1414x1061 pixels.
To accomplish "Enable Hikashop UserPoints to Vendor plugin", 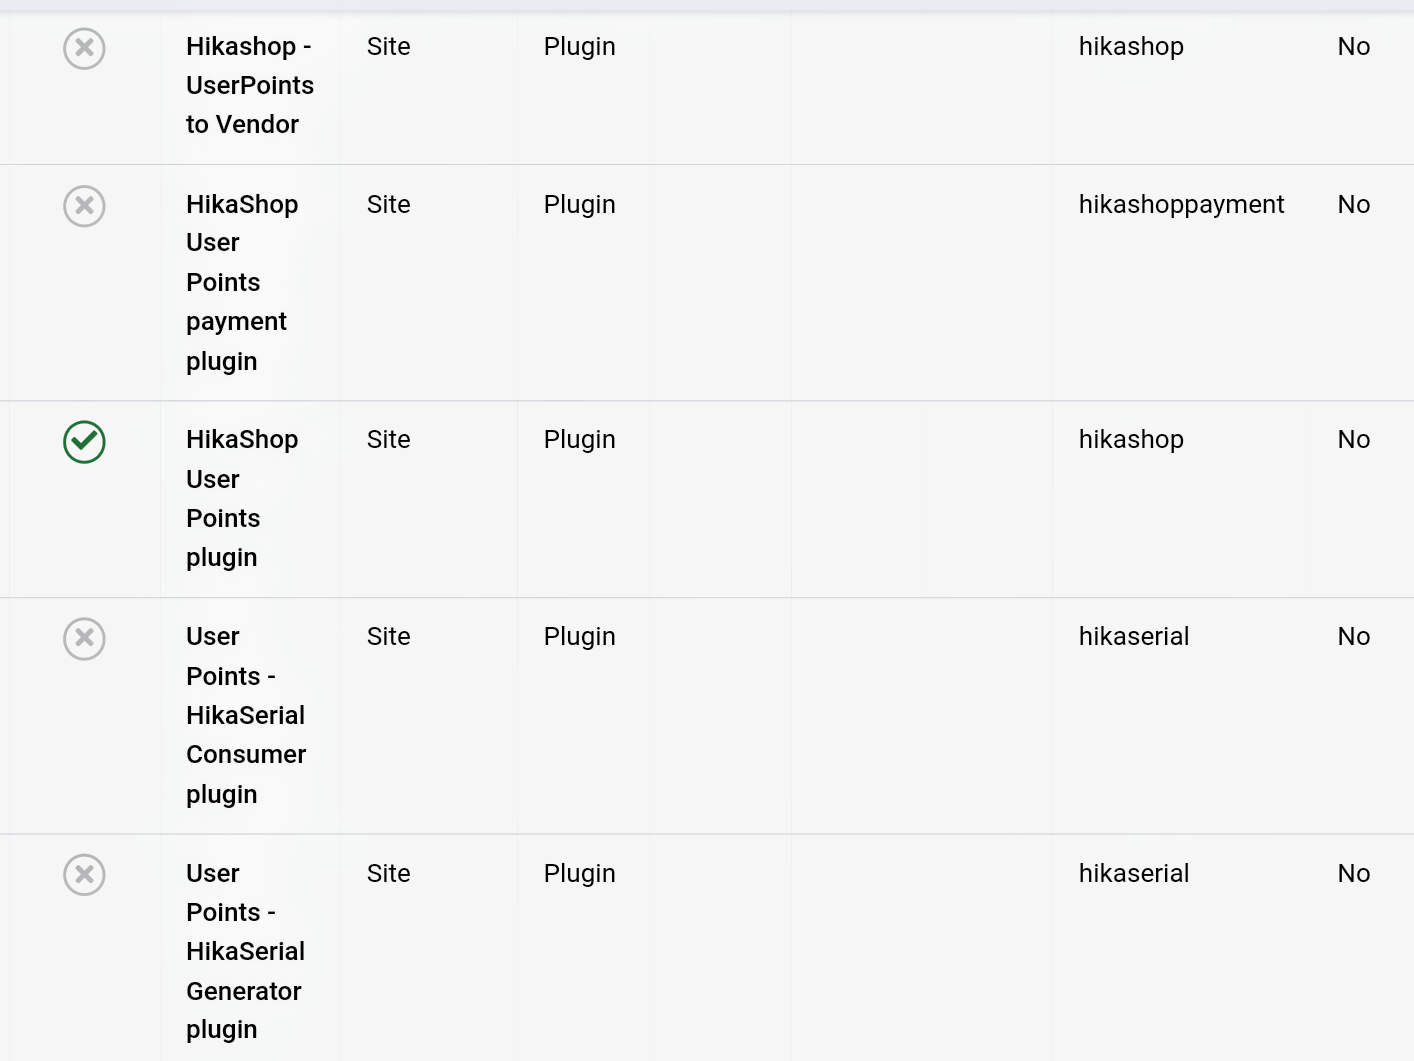I will coord(84,48).
